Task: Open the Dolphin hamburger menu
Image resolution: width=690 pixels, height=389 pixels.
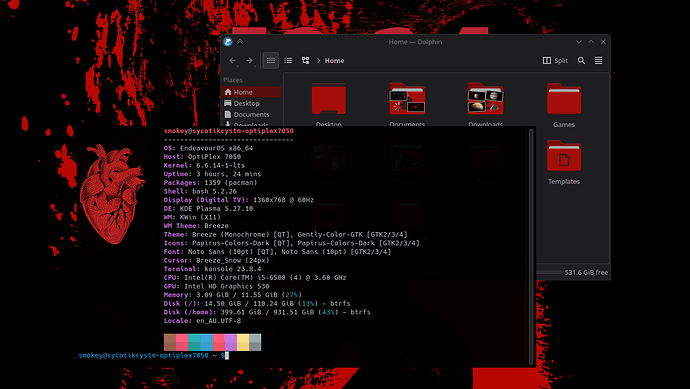Action: [x=598, y=61]
